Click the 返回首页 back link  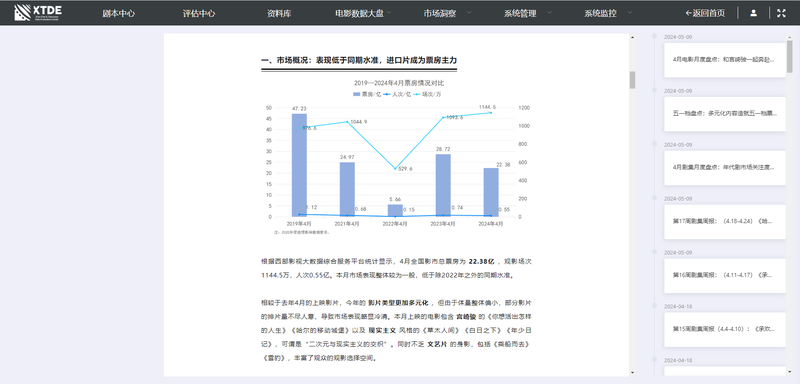(x=705, y=13)
